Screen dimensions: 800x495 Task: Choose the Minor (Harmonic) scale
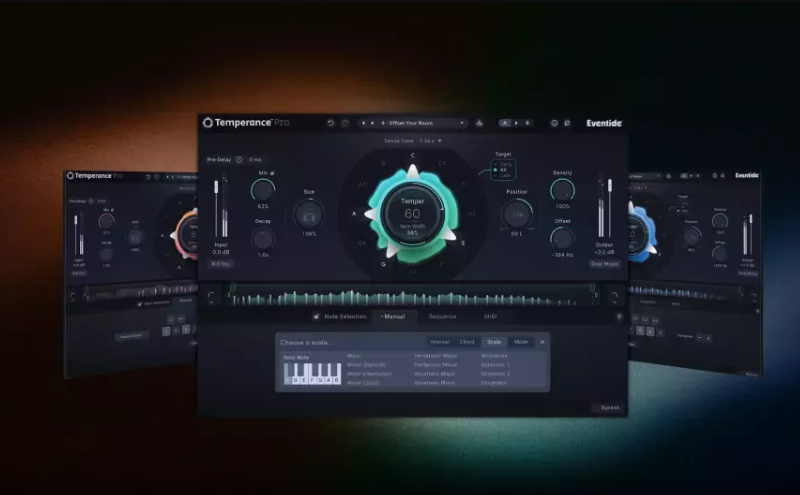[369, 374]
